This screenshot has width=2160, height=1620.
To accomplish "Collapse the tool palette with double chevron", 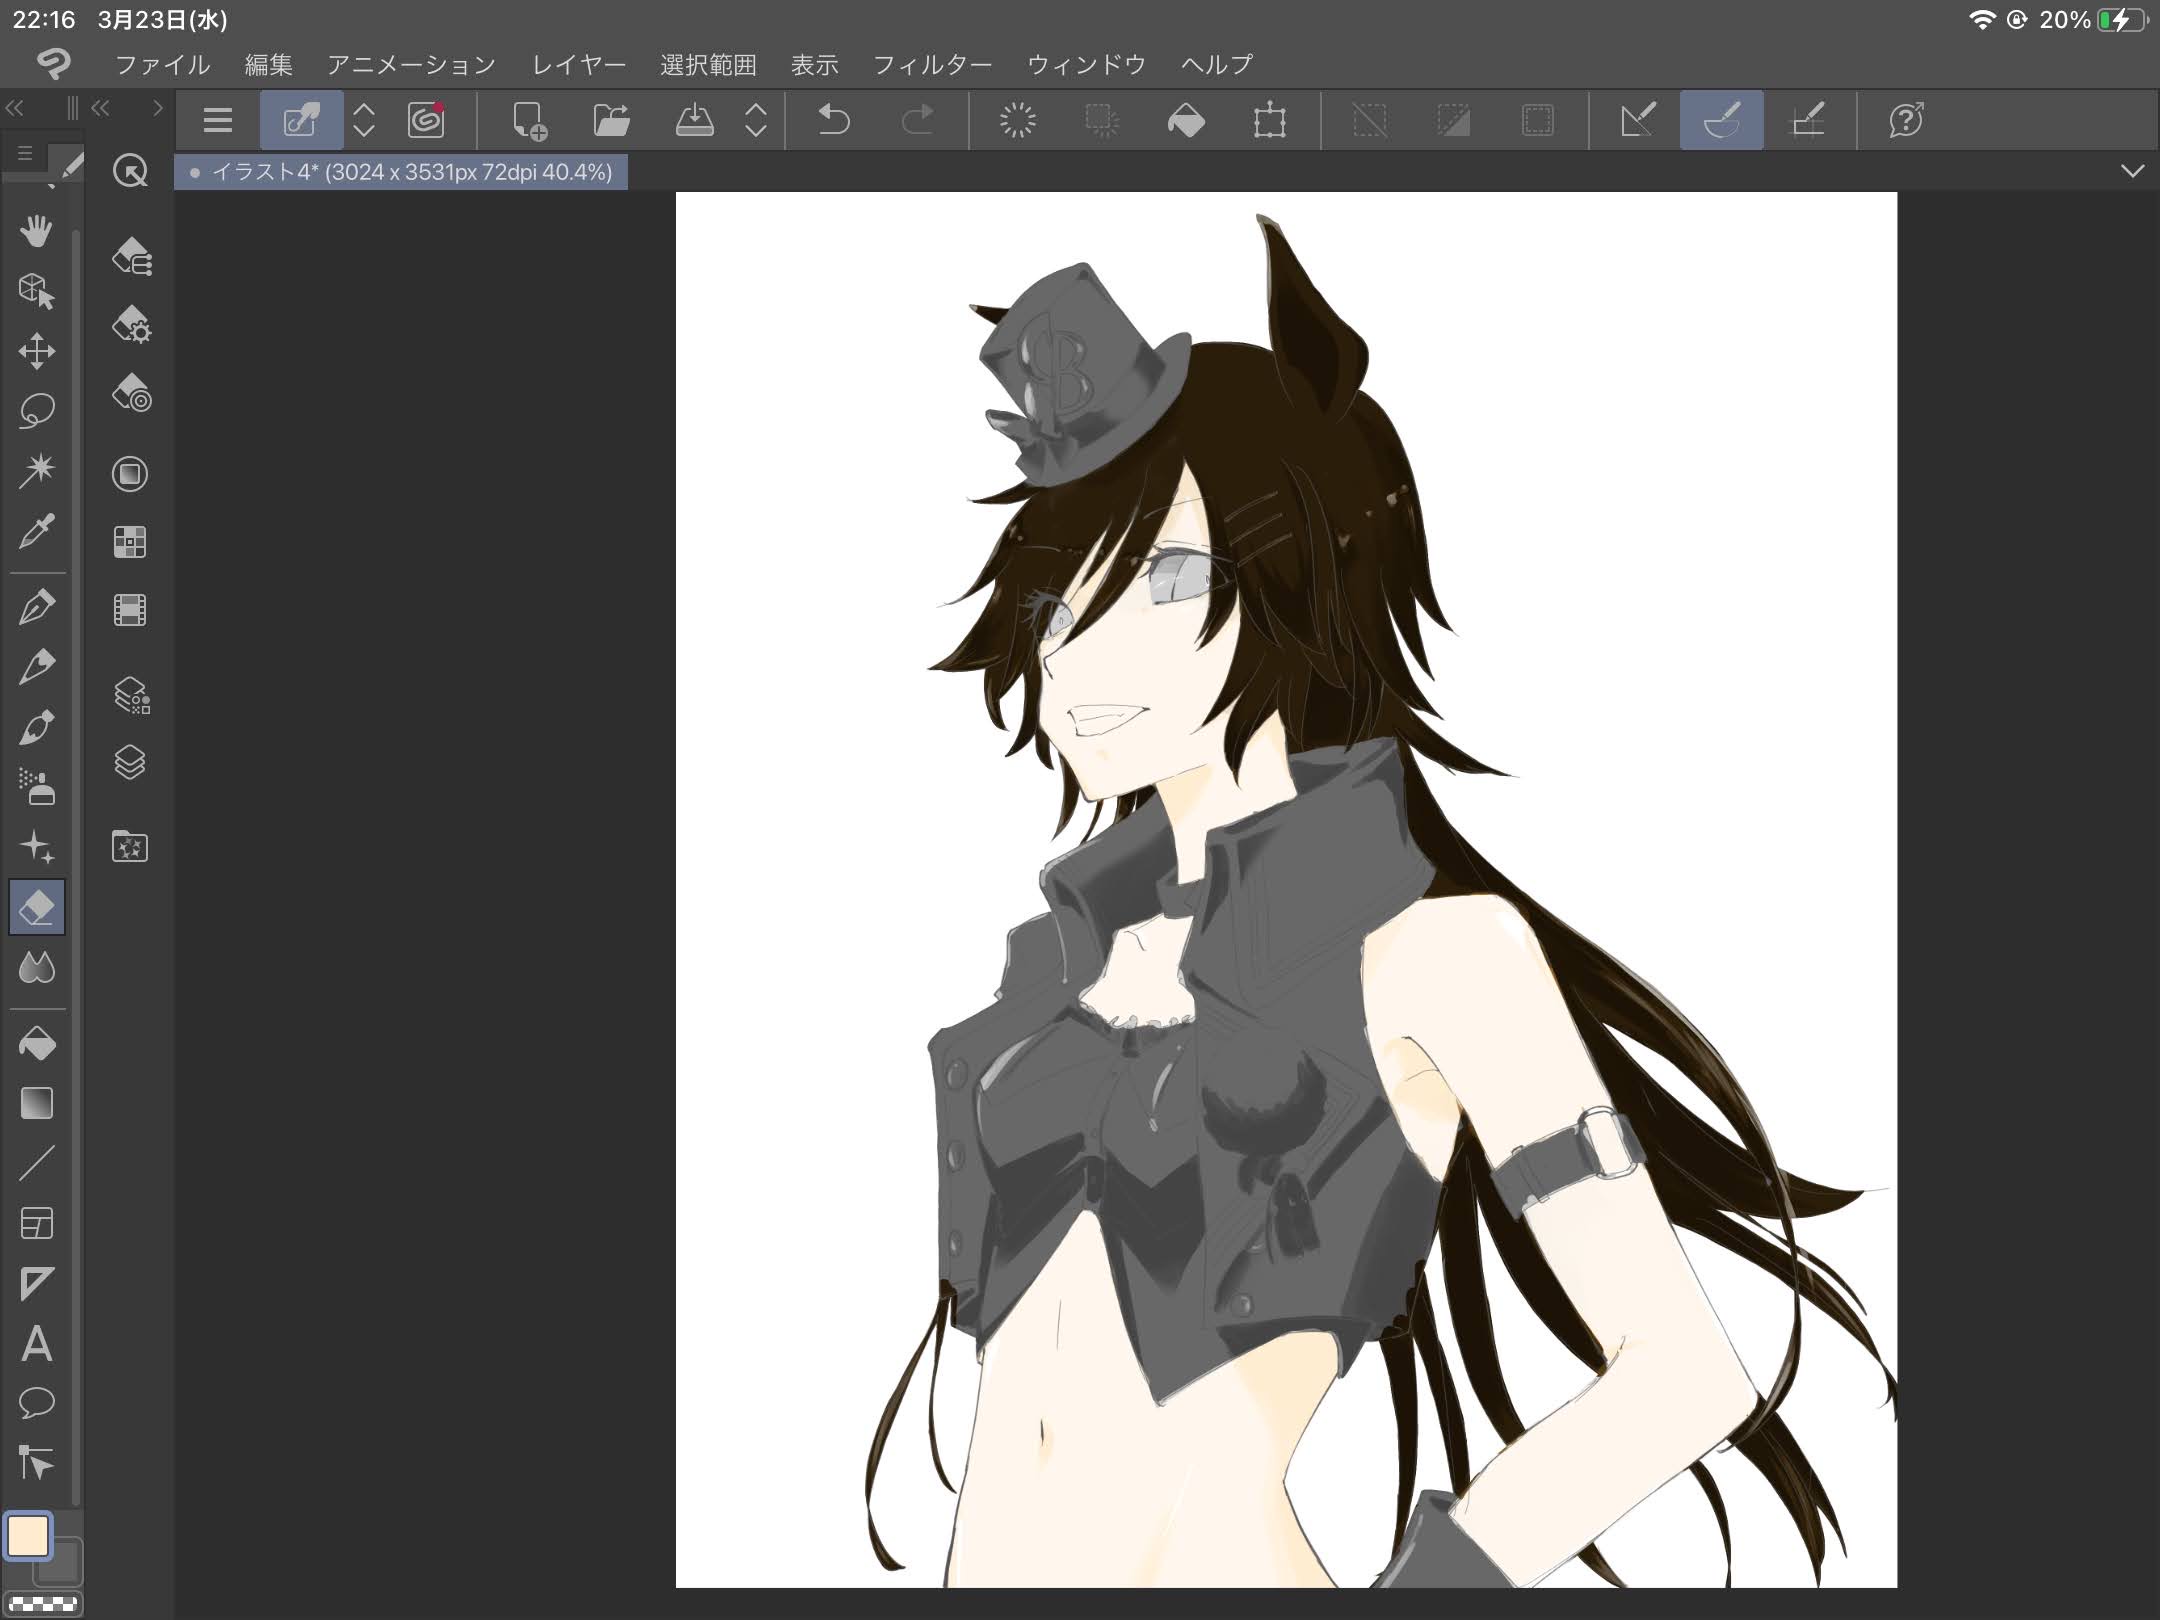I will [14, 109].
